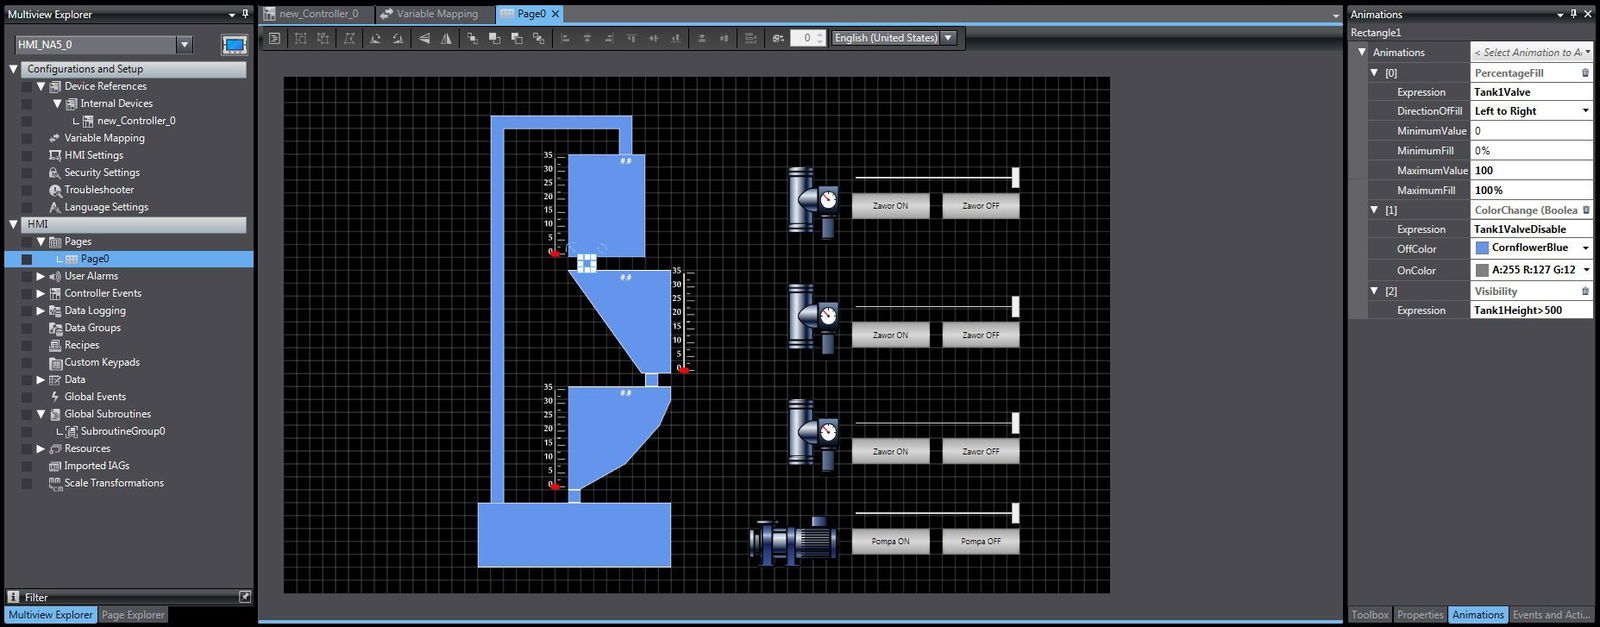Click the Align left toolbar icon
This screenshot has height=627, width=1600.
pyautogui.click(x=565, y=38)
